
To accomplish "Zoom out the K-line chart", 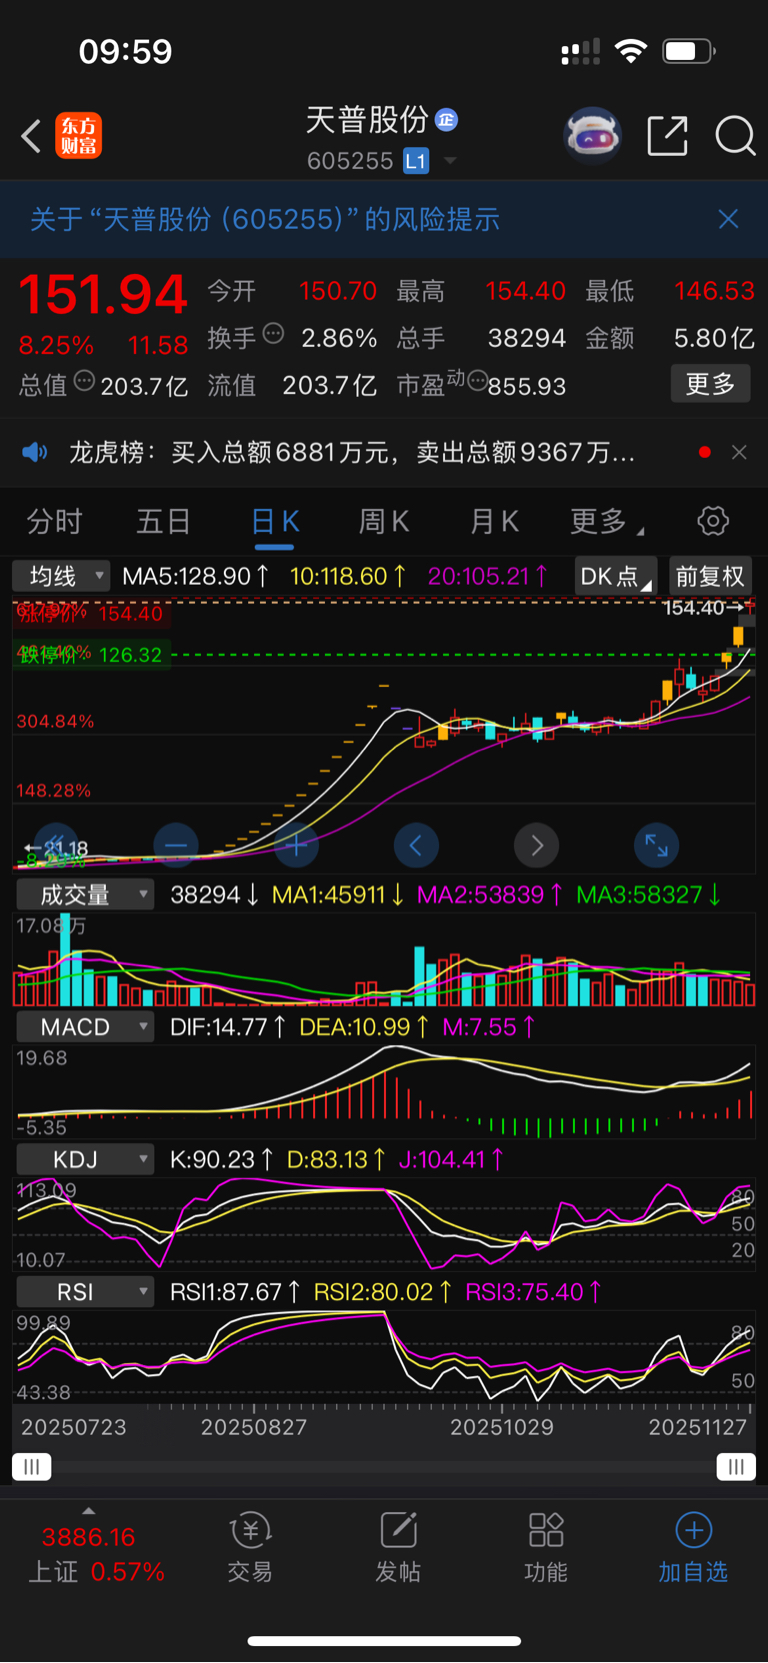I will click(x=176, y=846).
